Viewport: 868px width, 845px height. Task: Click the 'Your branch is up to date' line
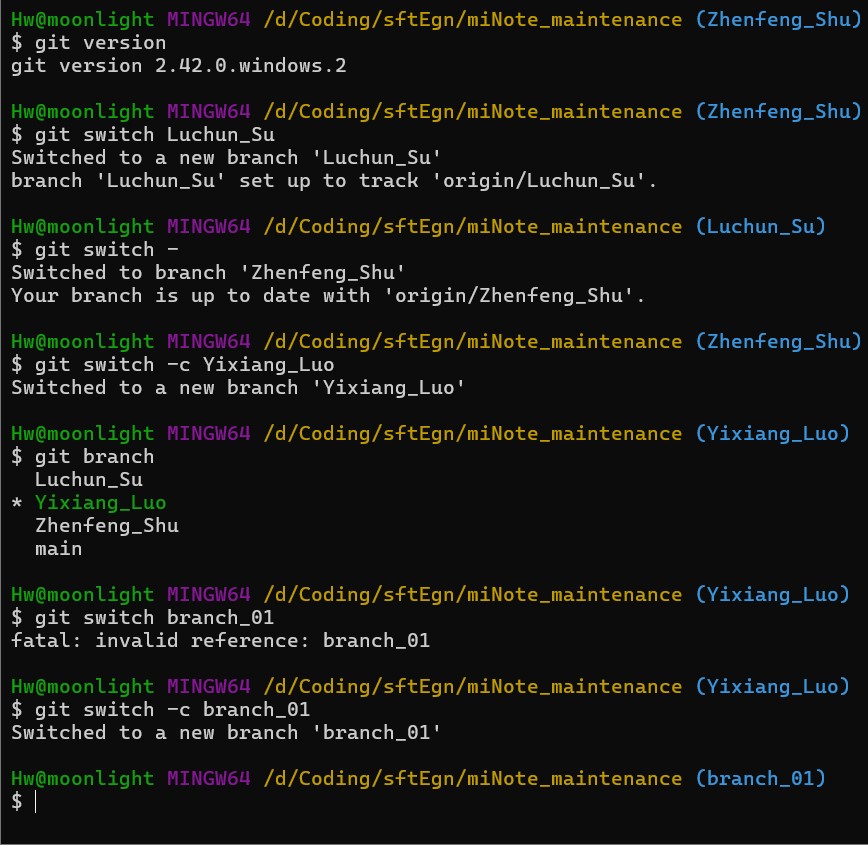[328, 296]
